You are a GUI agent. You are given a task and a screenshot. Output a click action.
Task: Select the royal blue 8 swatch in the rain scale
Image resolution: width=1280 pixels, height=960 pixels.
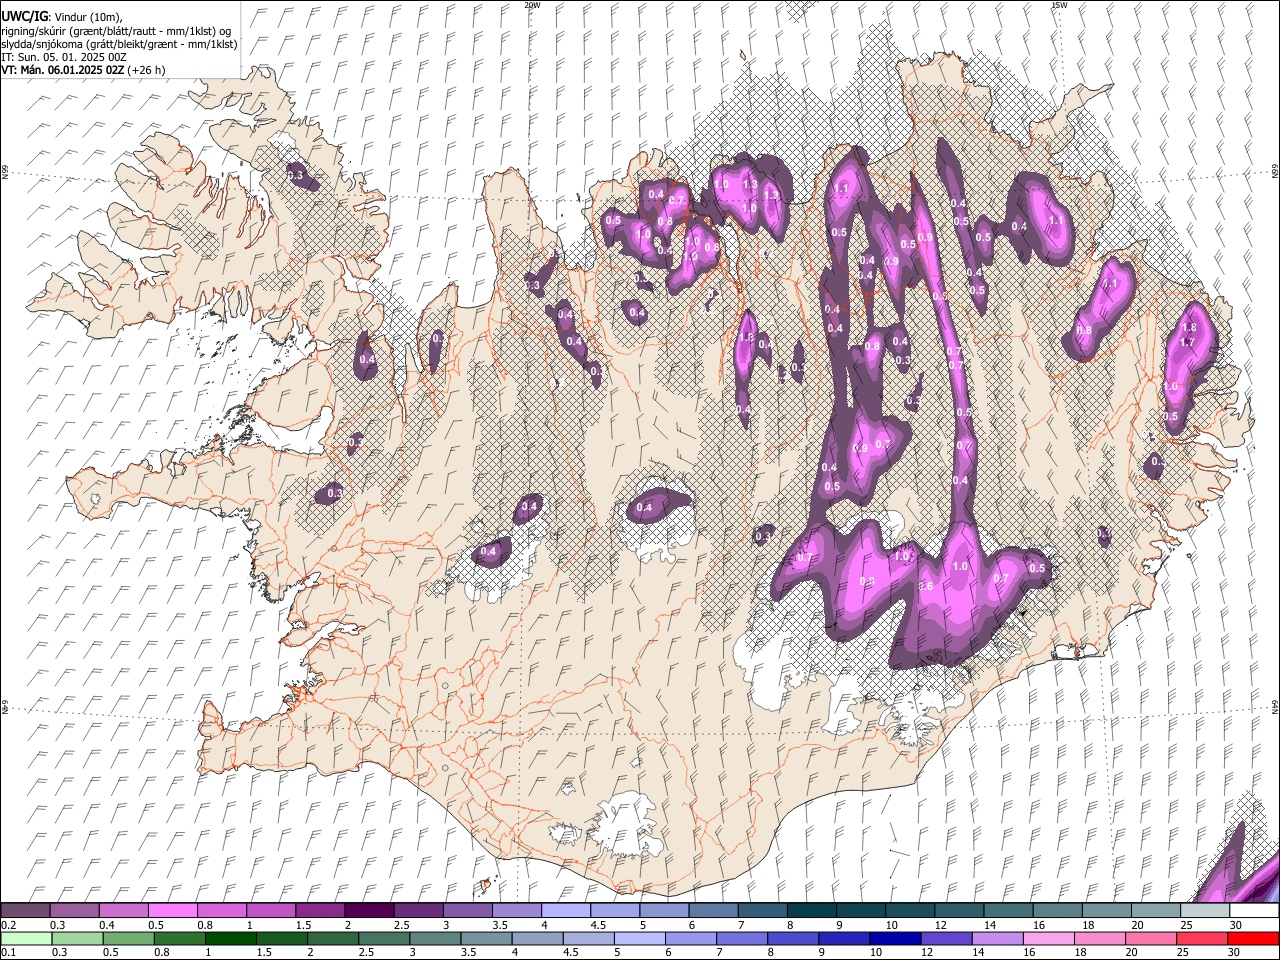click(x=793, y=938)
